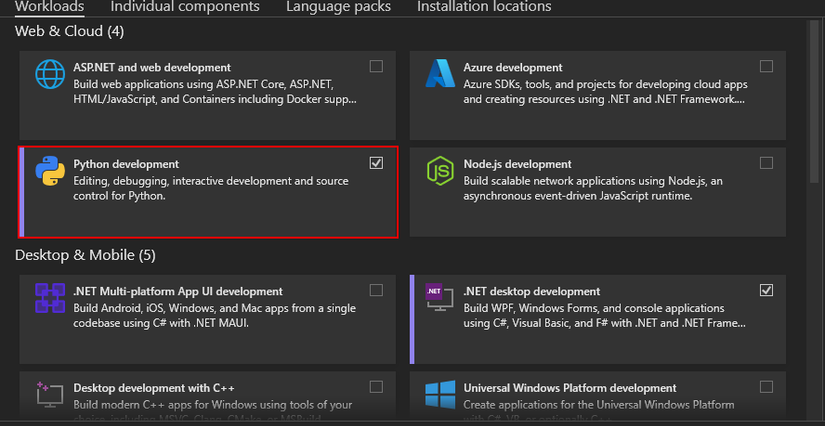
Task: Click the .NET desktop development monitor icon
Action: click(x=439, y=298)
